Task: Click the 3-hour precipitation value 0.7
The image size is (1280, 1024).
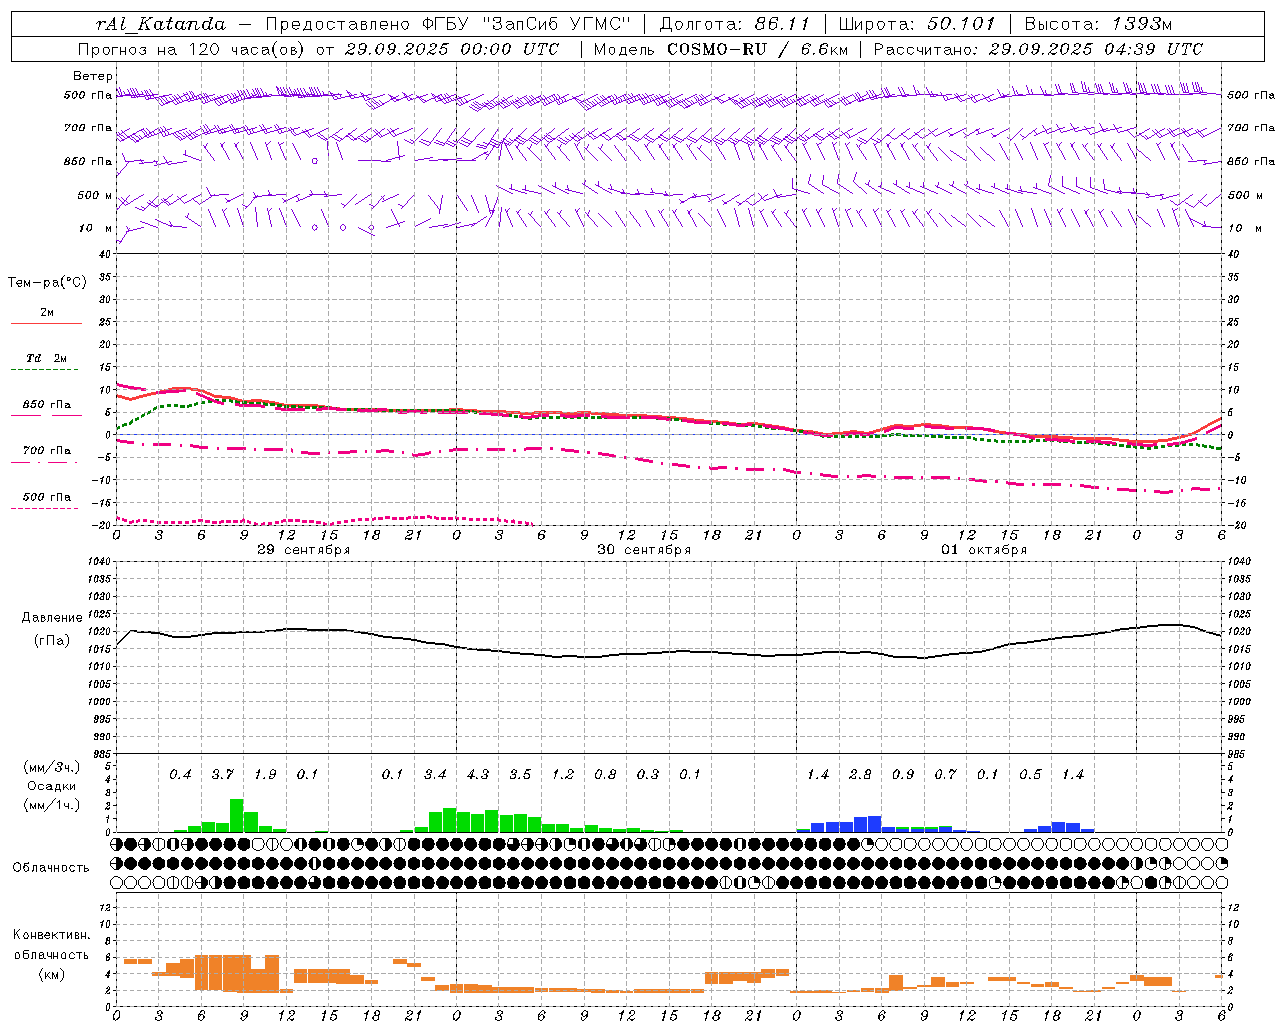Action: click(945, 774)
